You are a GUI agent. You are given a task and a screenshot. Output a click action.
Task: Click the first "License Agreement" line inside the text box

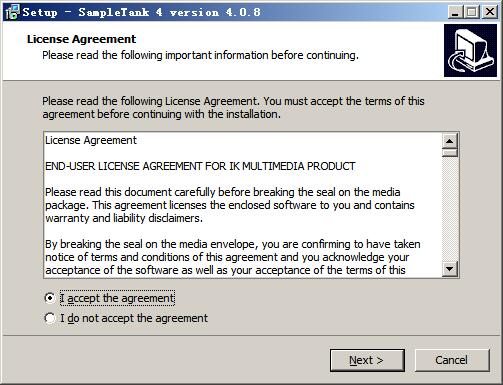tap(91, 140)
